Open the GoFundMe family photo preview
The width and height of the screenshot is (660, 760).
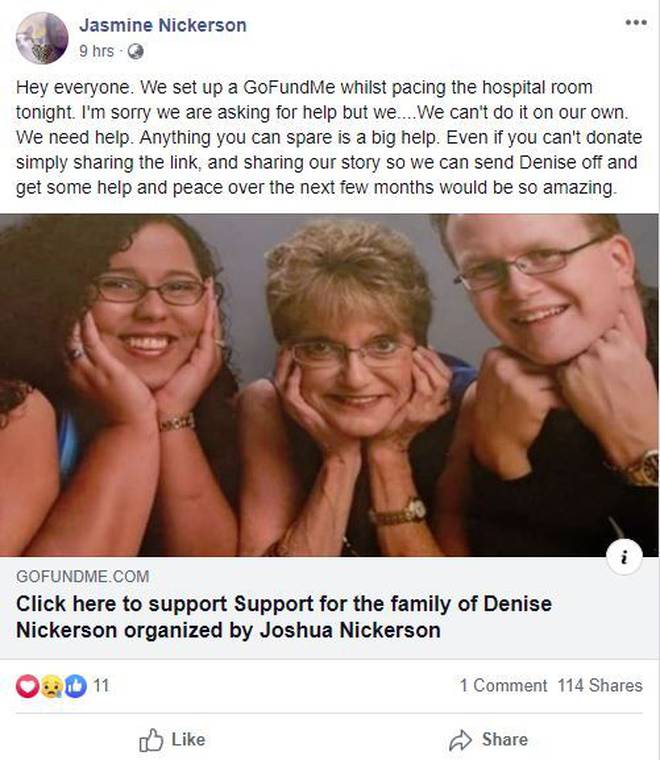[x=330, y=385]
